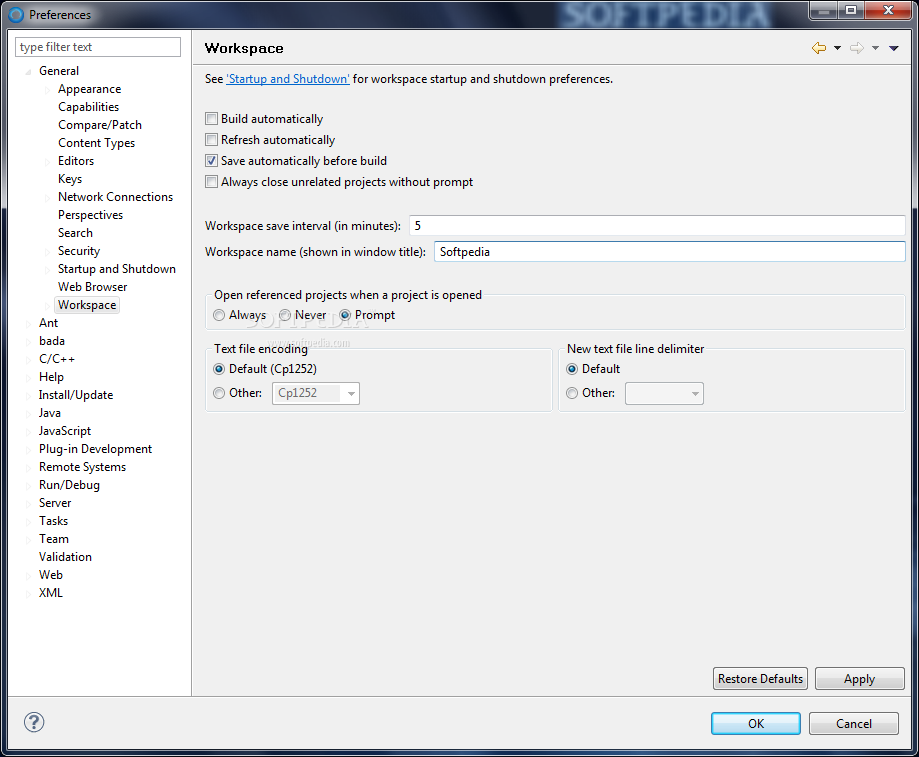Click the type filter text field
Image resolution: width=919 pixels, height=757 pixels.
(98, 47)
